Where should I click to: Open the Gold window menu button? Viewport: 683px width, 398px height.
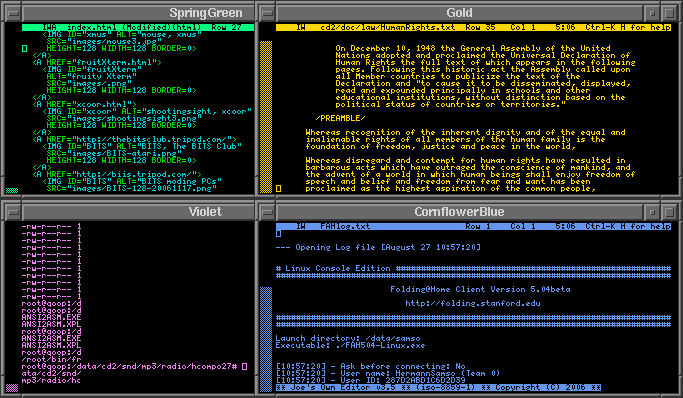pyautogui.click(x=267, y=13)
